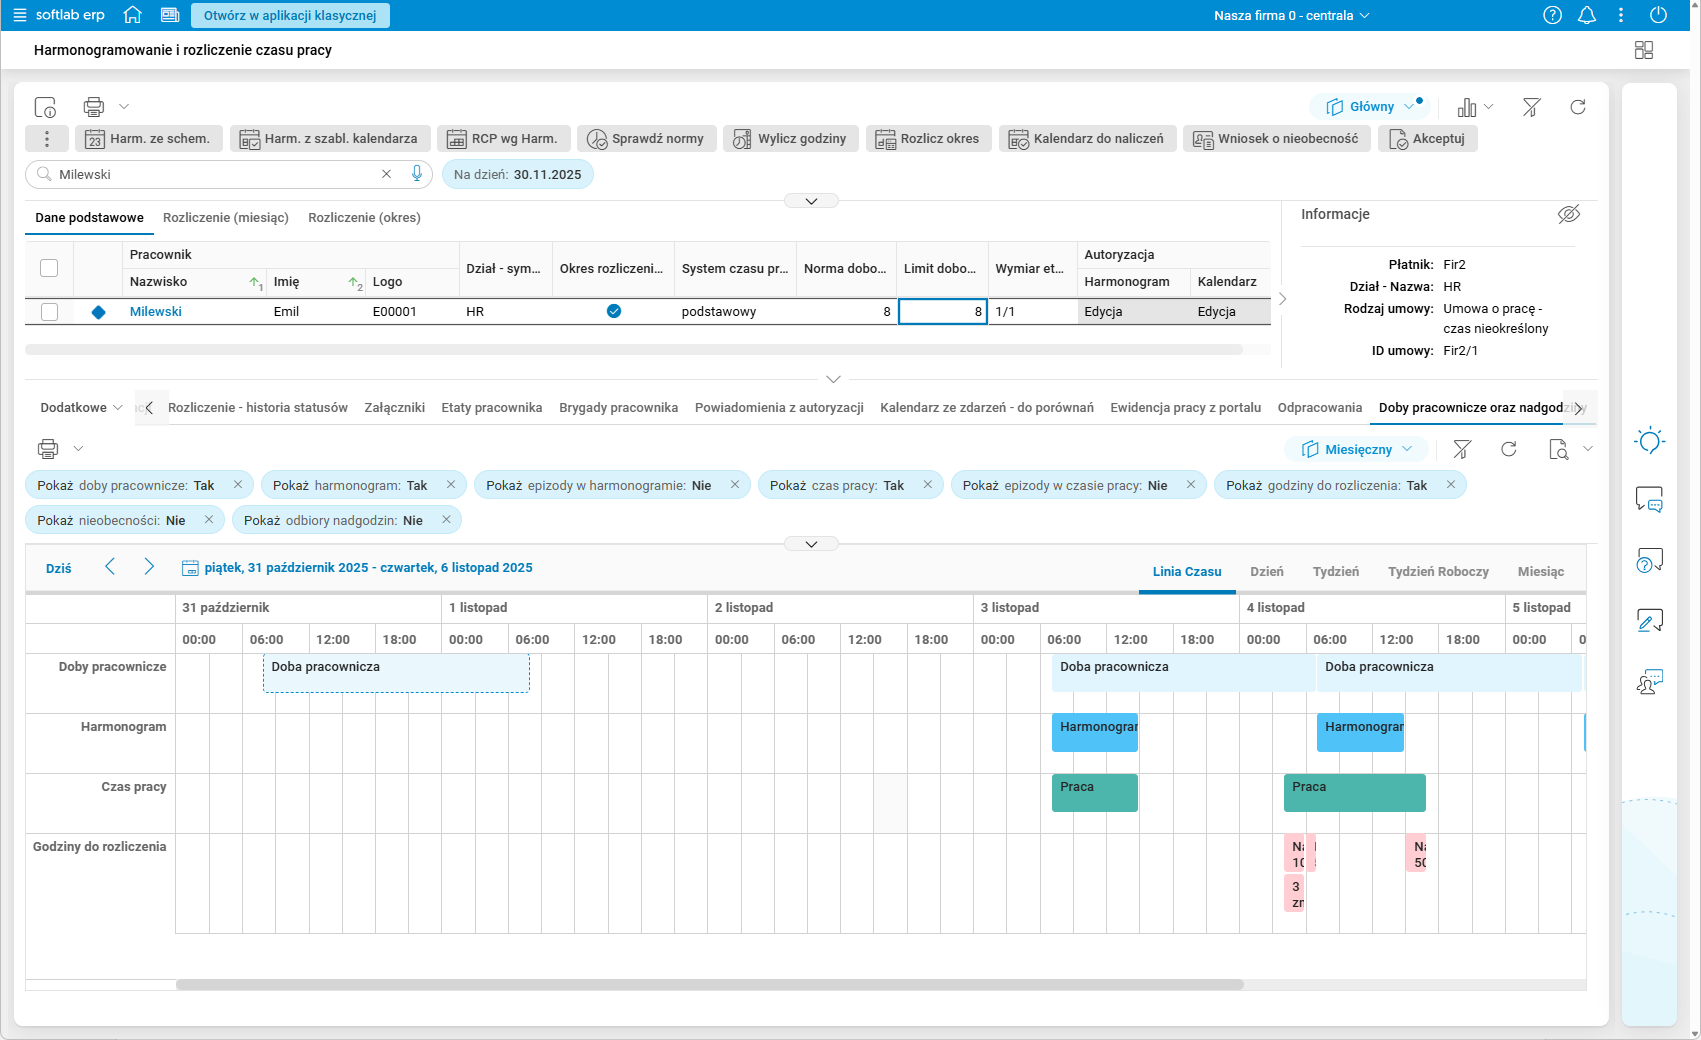Open the chat messages icon in sidebar
This screenshot has height=1040, width=1701.
pos(1649,499)
